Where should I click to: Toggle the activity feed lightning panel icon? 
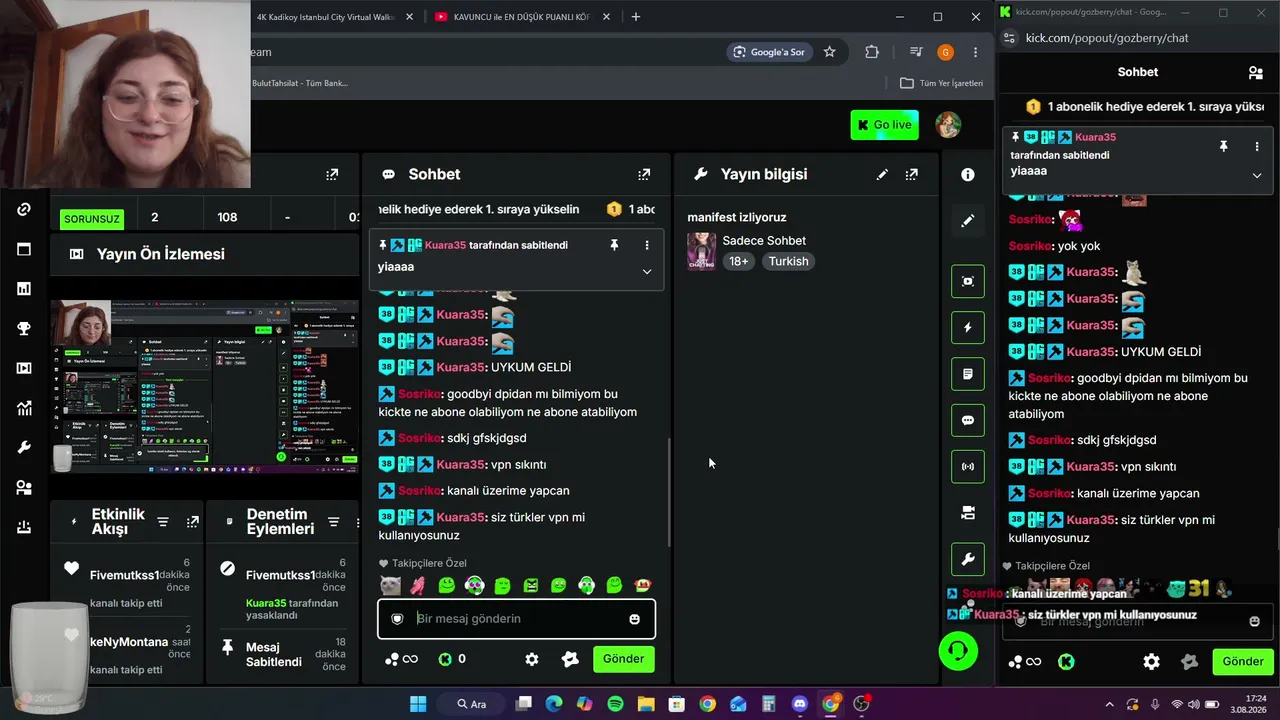968,327
